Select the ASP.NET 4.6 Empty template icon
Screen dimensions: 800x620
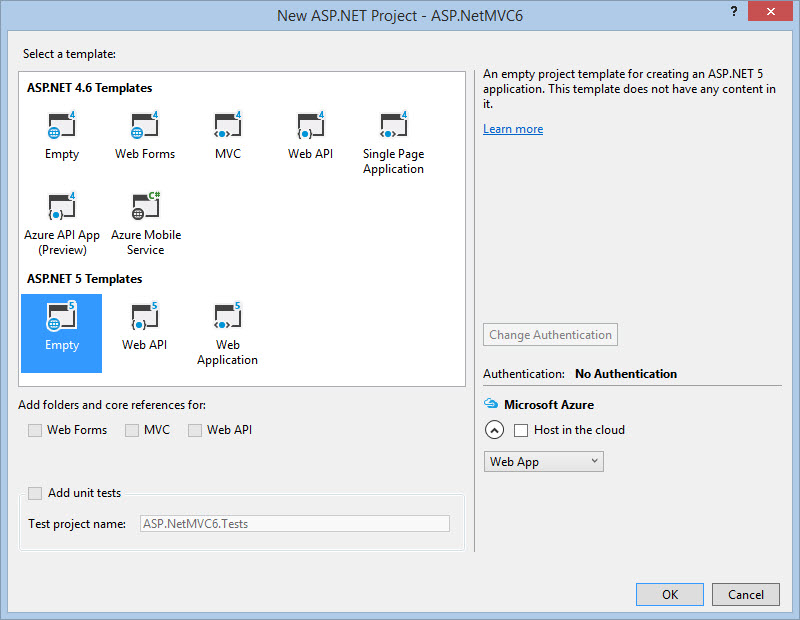[x=62, y=125]
